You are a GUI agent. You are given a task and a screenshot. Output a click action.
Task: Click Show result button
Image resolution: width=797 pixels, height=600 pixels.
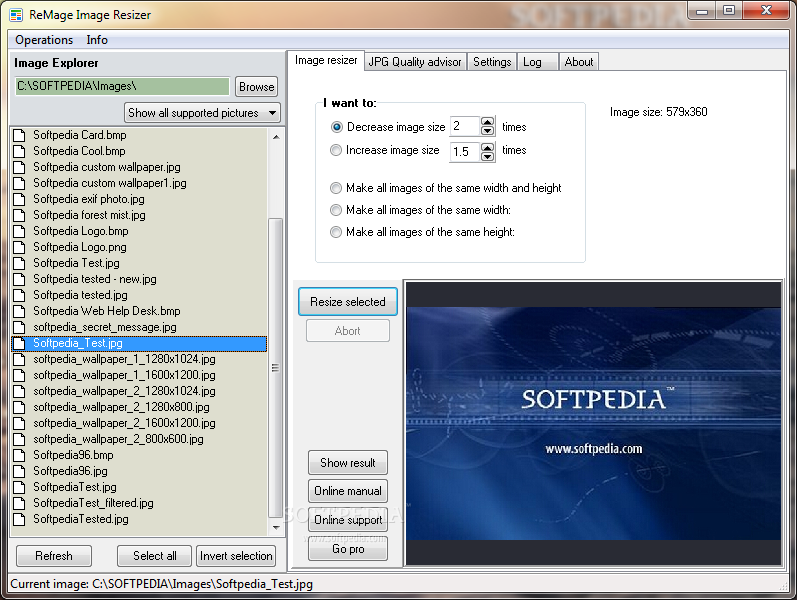coord(348,463)
